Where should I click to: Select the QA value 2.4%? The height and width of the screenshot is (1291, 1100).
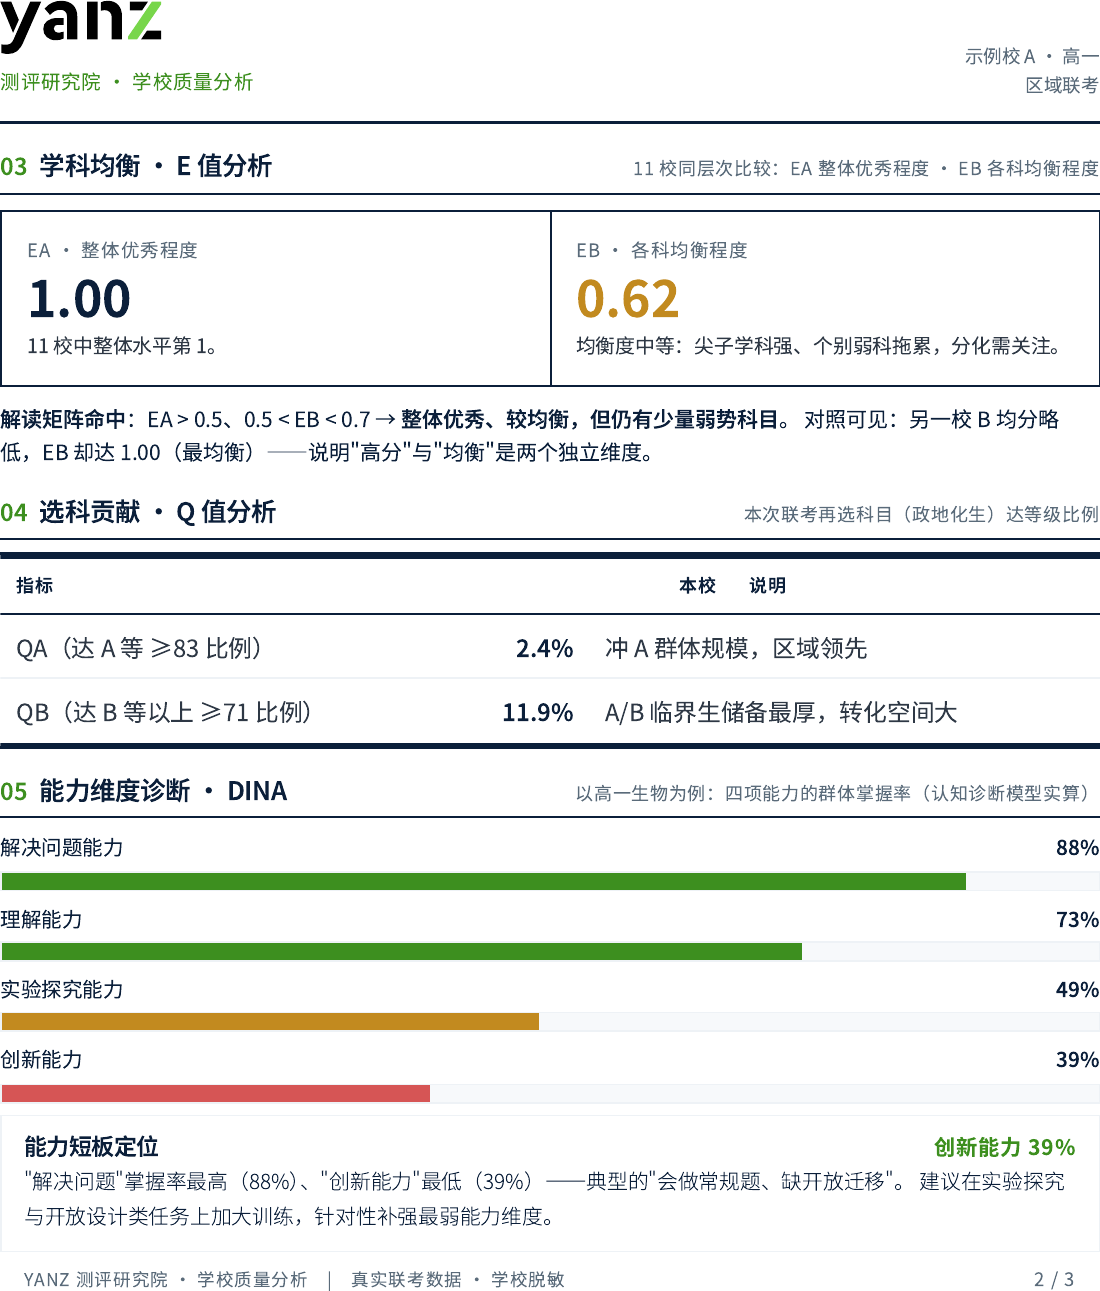(x=544, y=648)
